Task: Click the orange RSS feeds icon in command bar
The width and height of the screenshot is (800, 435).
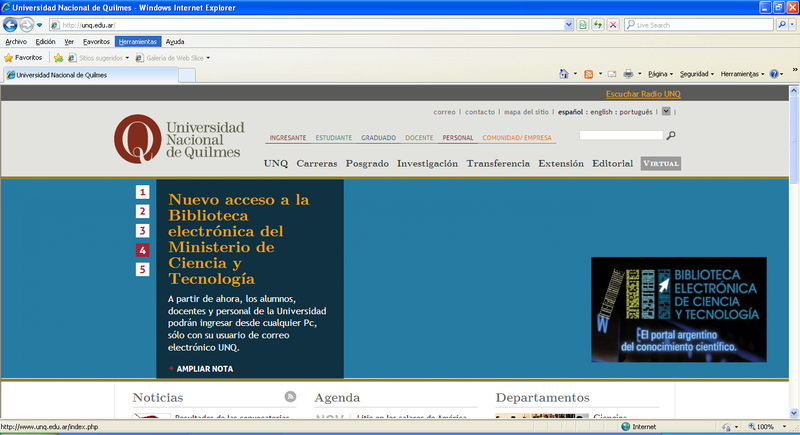Action: (x=589, y=74)
